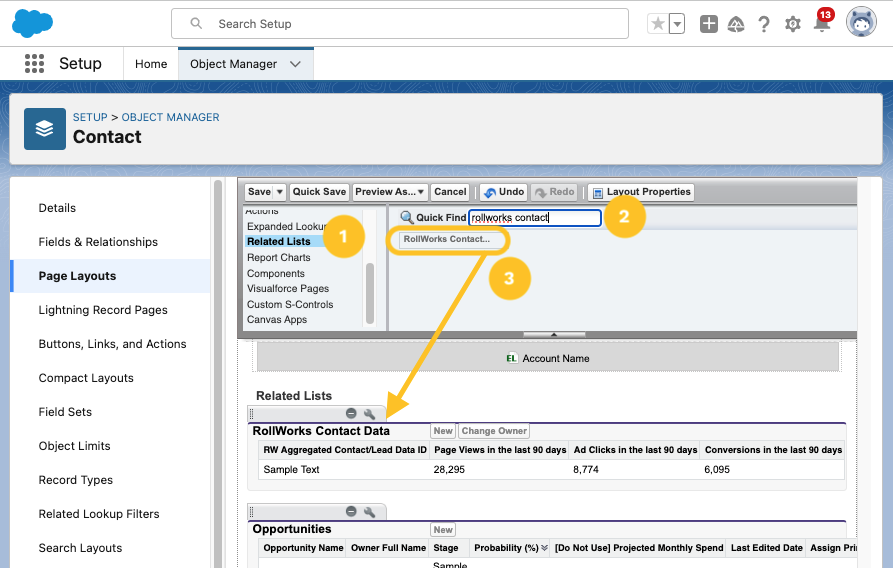Click the user avatar profile icon
This screenshot has height=568, width=893.
click(x=860, y=22)
